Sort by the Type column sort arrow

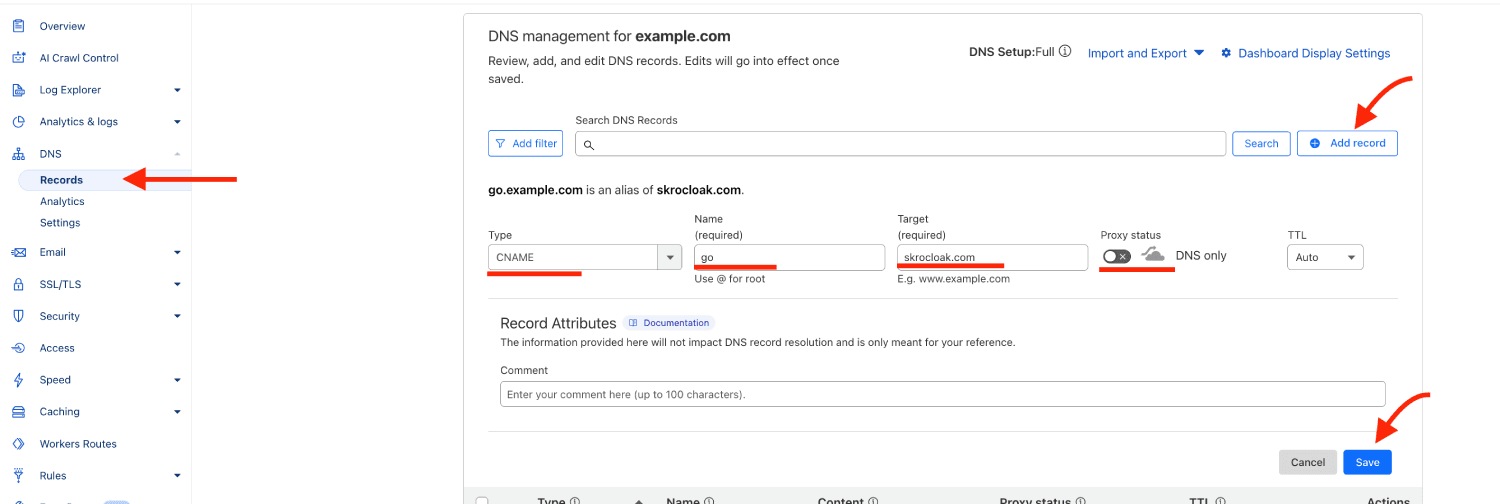(x=638, y=501)
